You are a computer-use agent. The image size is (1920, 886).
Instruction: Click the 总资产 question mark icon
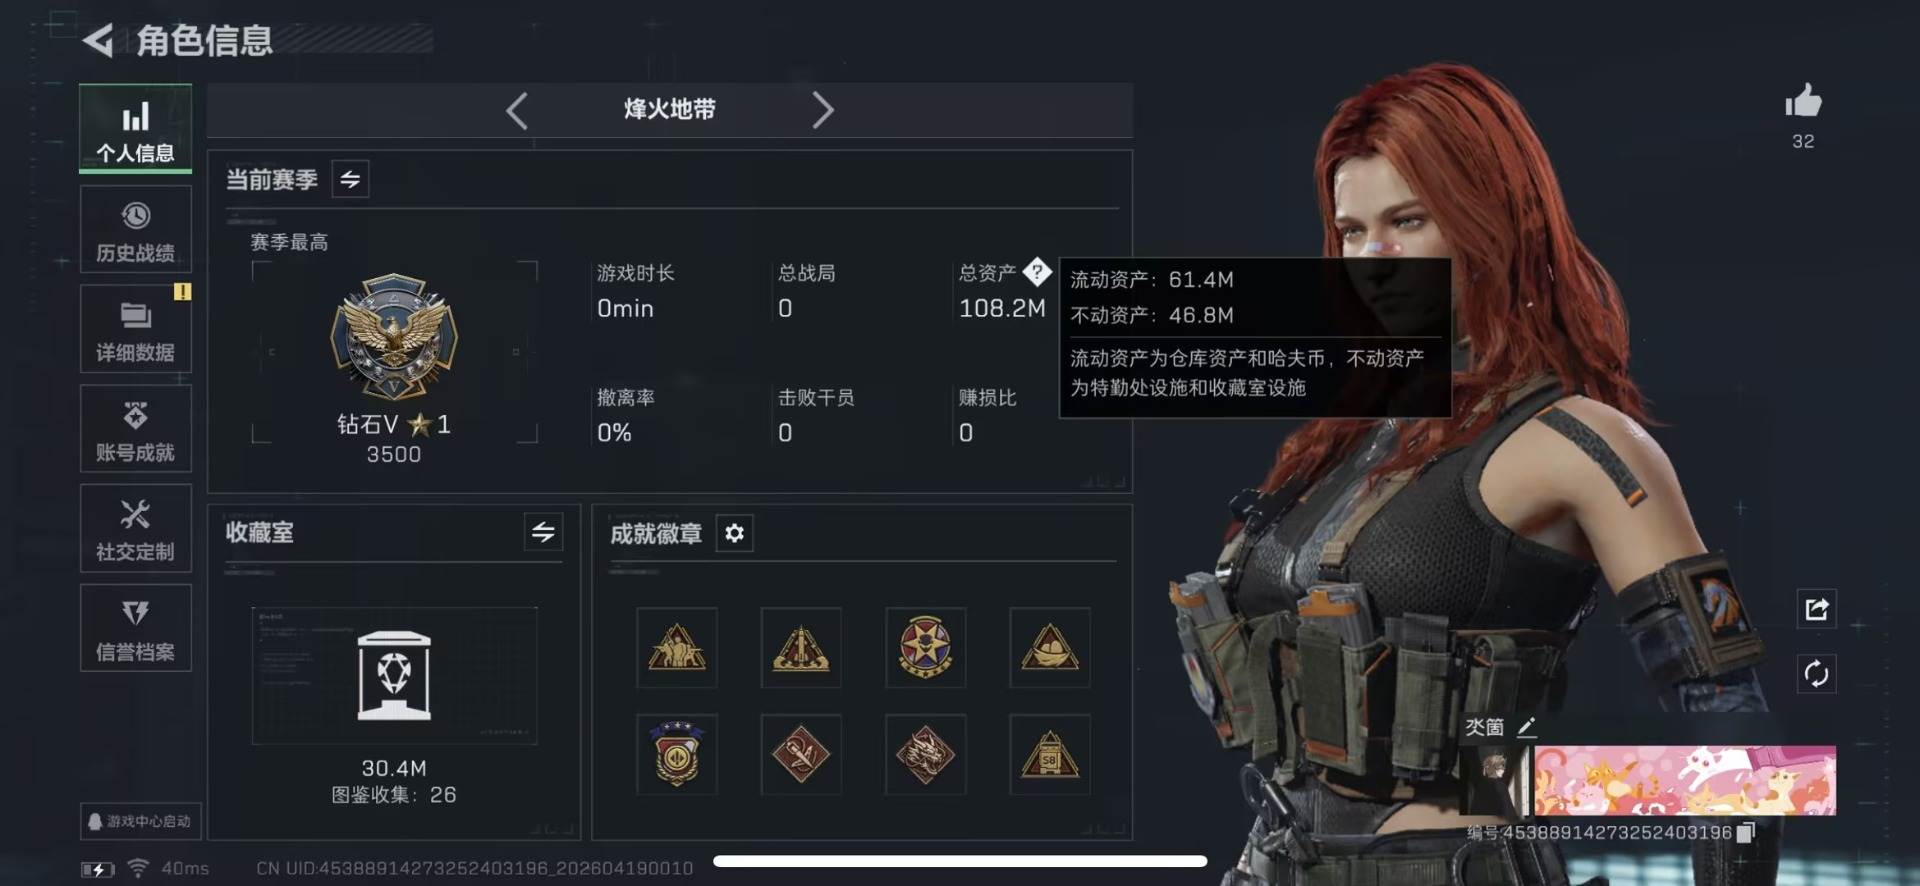[x=1037, y=271]
